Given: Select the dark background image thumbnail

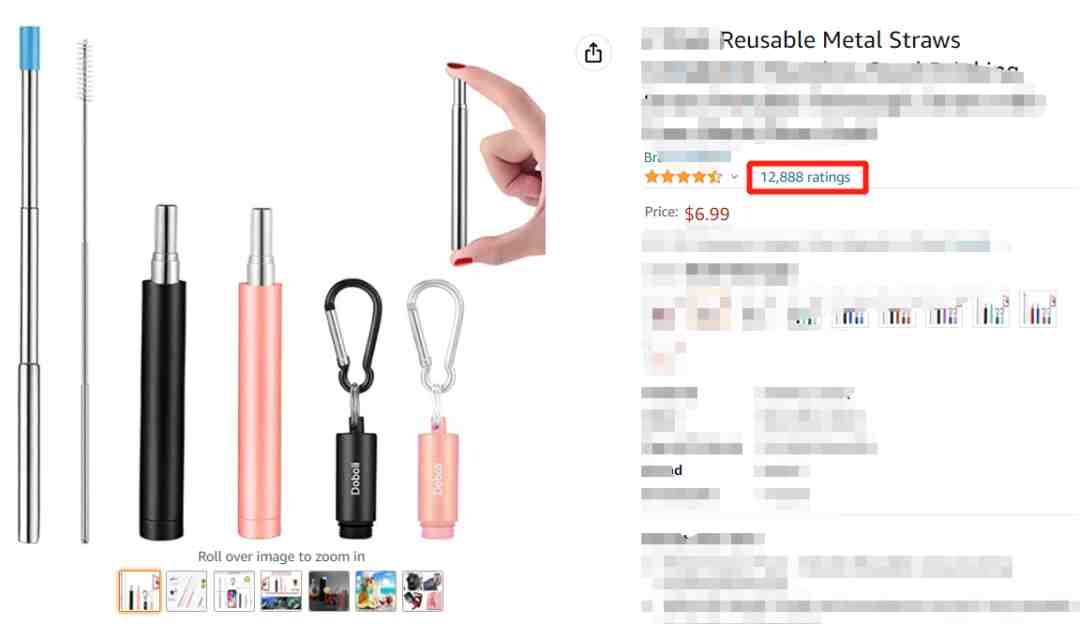Looking at the screenshot, I should (329, 591).
